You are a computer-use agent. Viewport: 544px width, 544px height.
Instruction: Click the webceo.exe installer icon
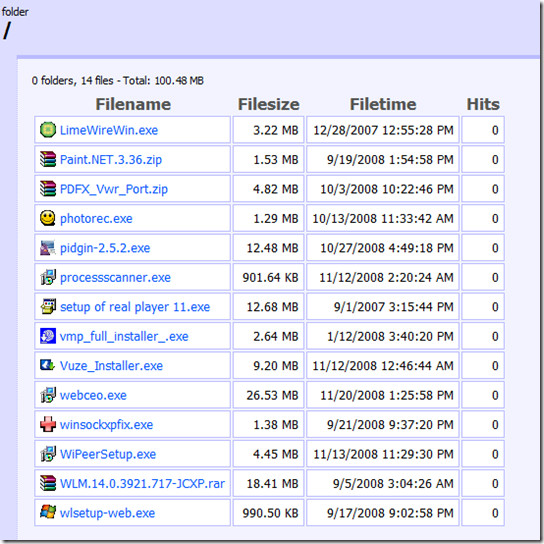(x=48, y=395)
